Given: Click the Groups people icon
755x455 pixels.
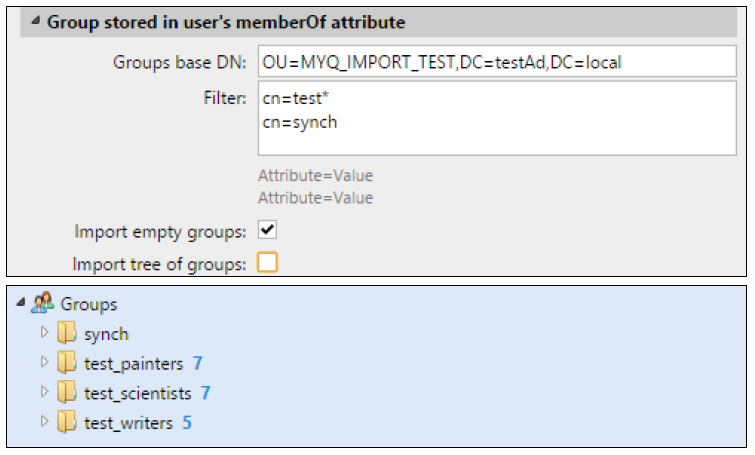Looking at the screenshot, I should pos(43,304).
